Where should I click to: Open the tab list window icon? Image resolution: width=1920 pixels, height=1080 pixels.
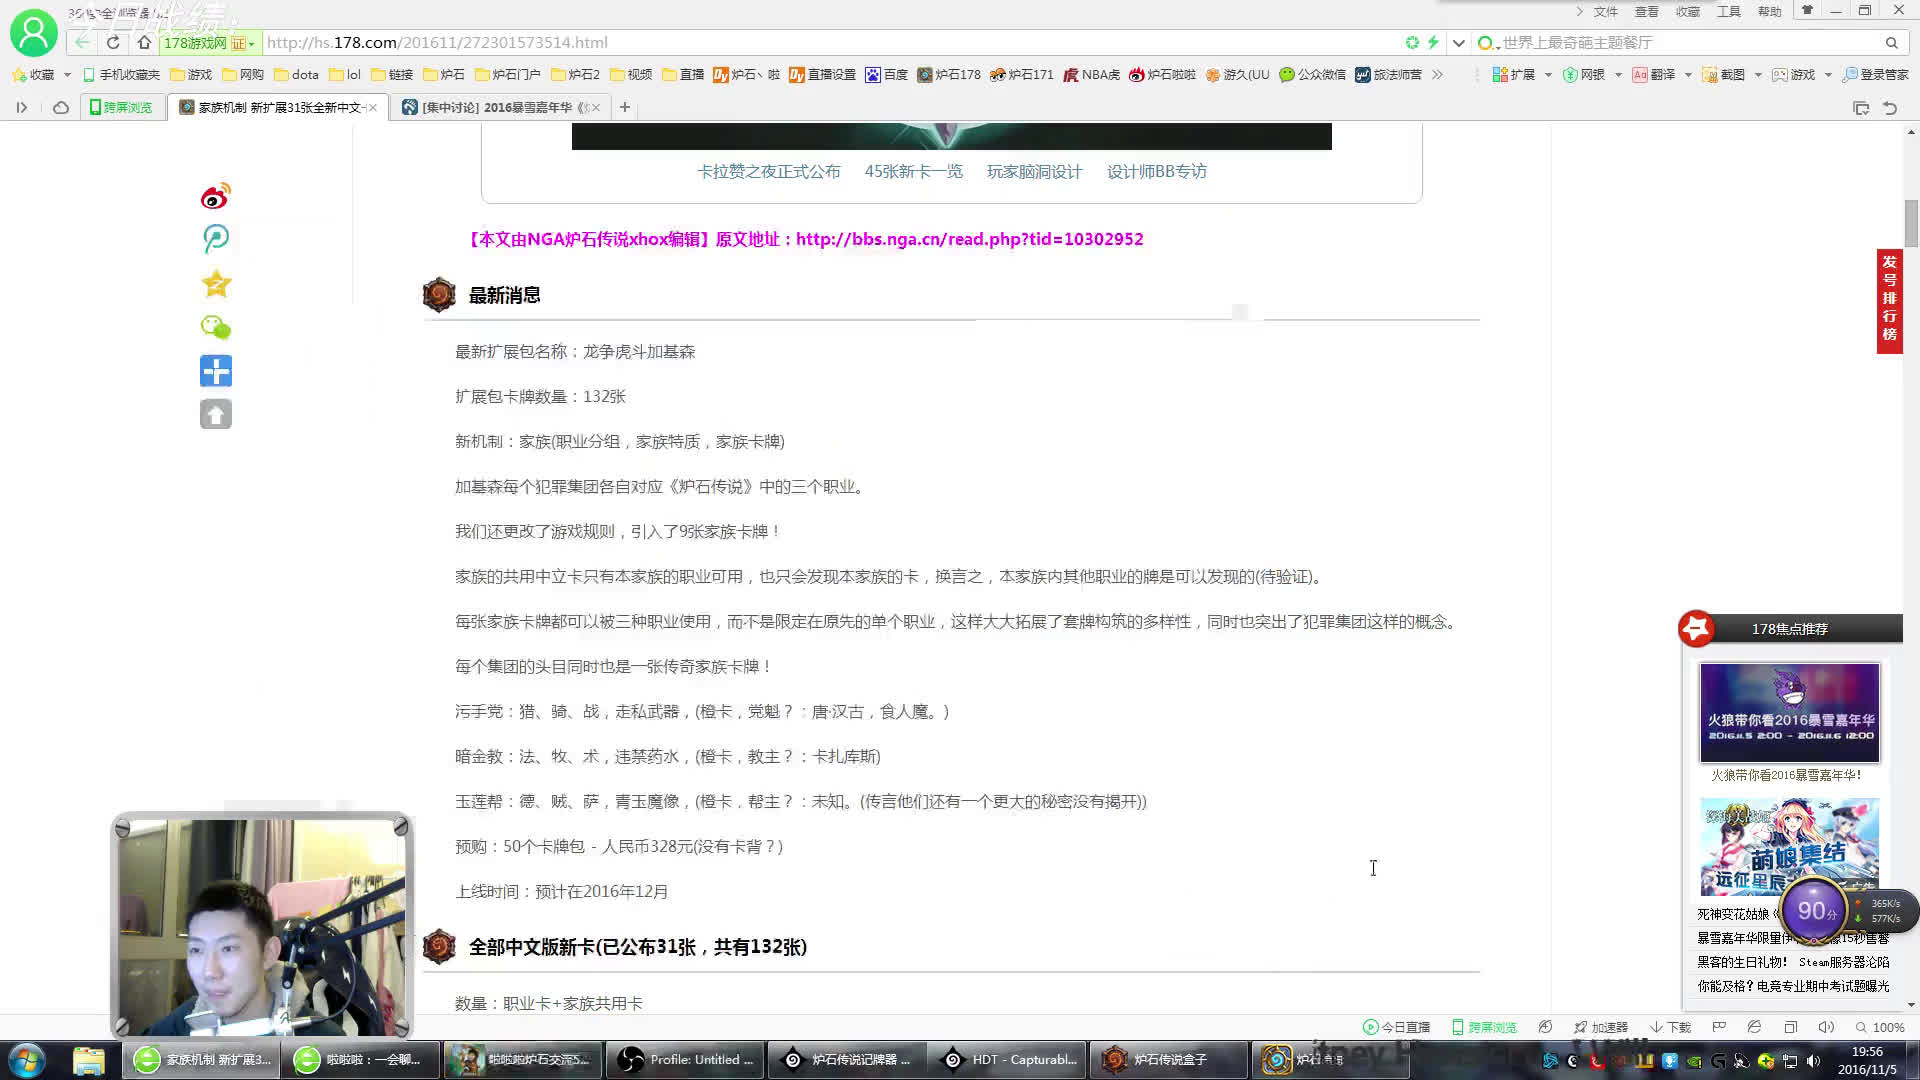[1861, 107]
